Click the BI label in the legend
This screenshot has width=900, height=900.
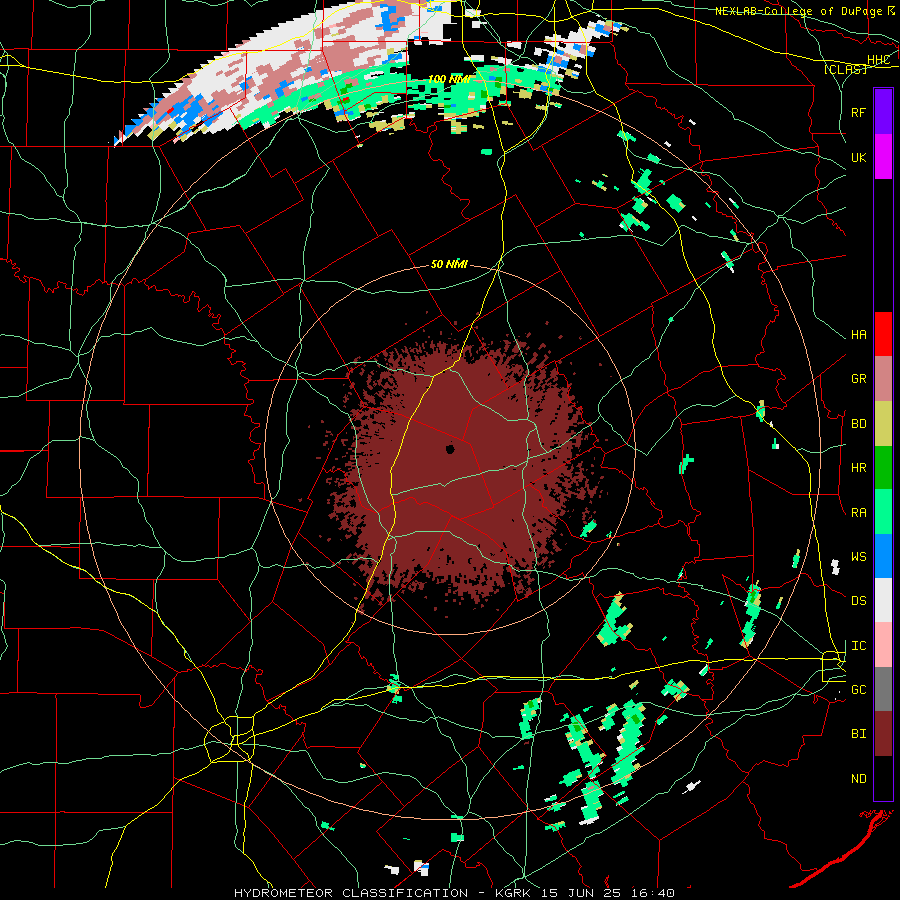858,734
